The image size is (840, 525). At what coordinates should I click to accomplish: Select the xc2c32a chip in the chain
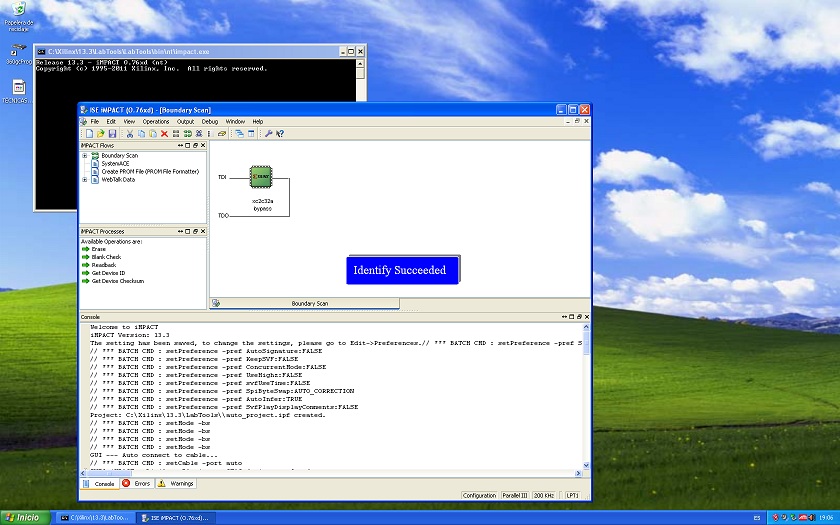[261, 175]
